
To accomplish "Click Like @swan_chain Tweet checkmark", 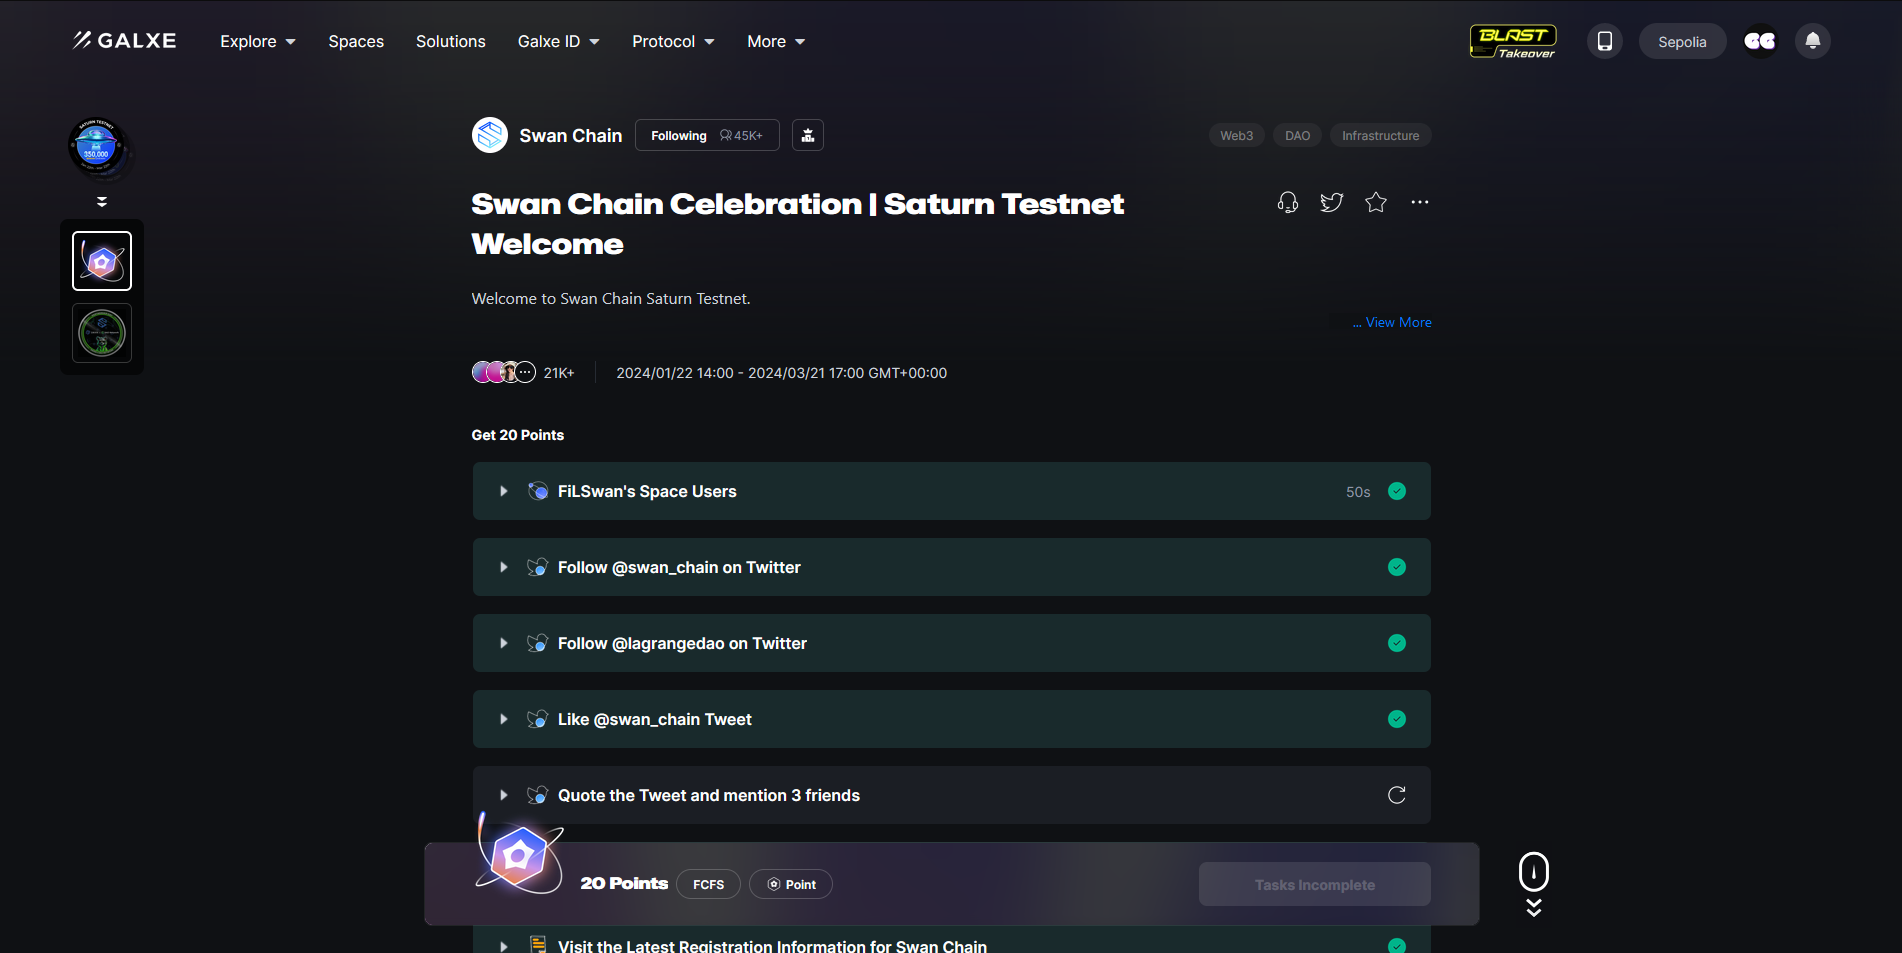I will (x=1396, y=719).
